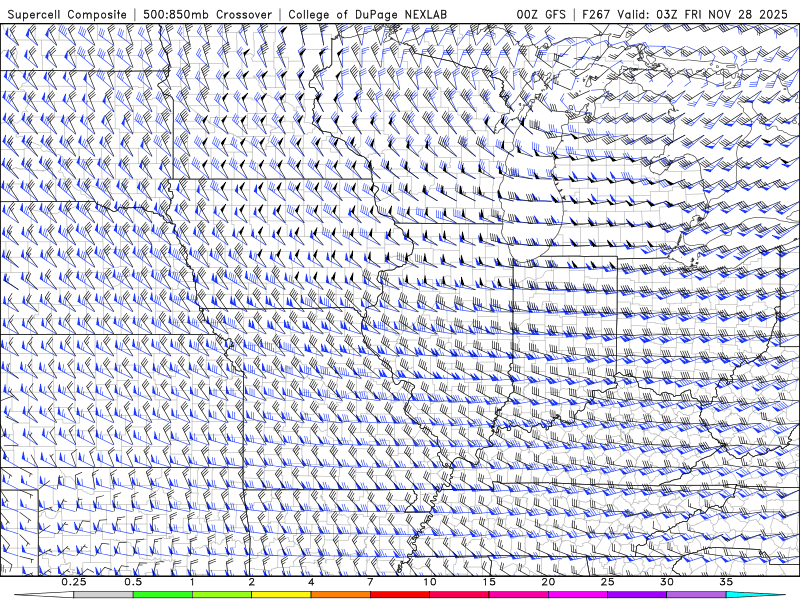Click the "1" colorbar label
800x600 pixels.
point(192,582)
